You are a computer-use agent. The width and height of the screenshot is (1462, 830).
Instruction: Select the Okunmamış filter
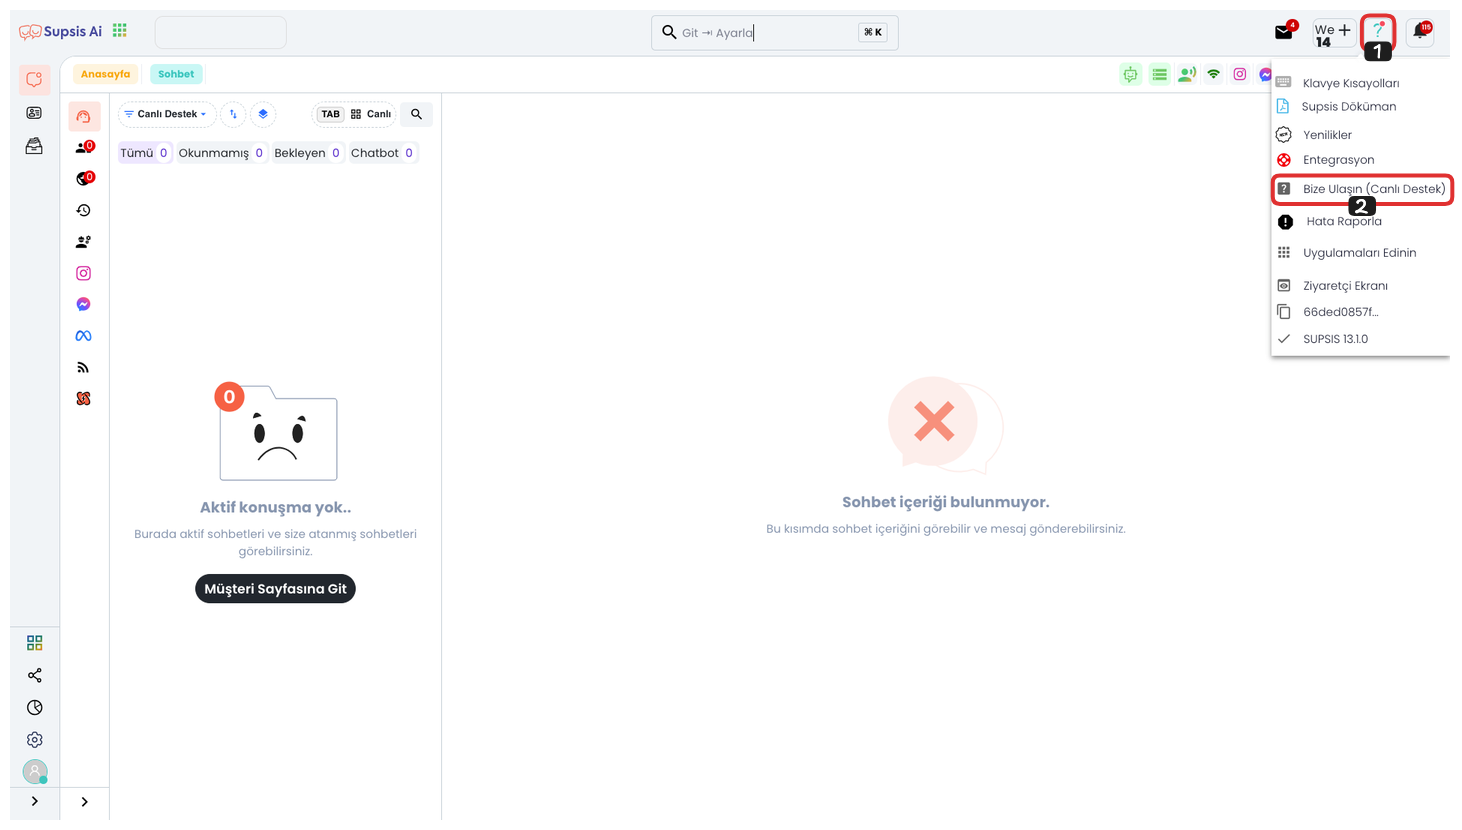[x=221, y=153]
